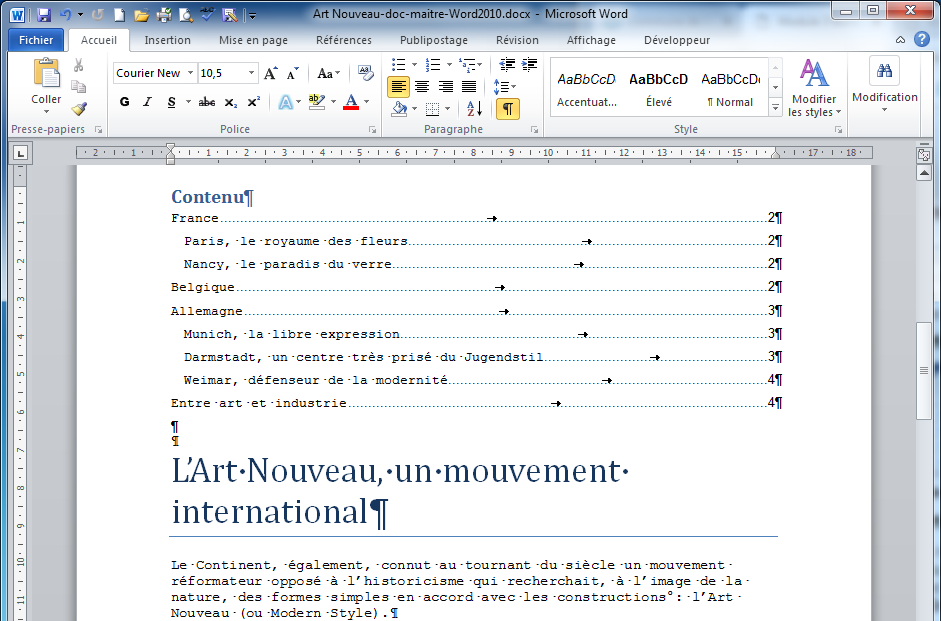Click the Modifier les styles button
The height and width of the screenshot is (621, 941).
(x=814, y=88)
